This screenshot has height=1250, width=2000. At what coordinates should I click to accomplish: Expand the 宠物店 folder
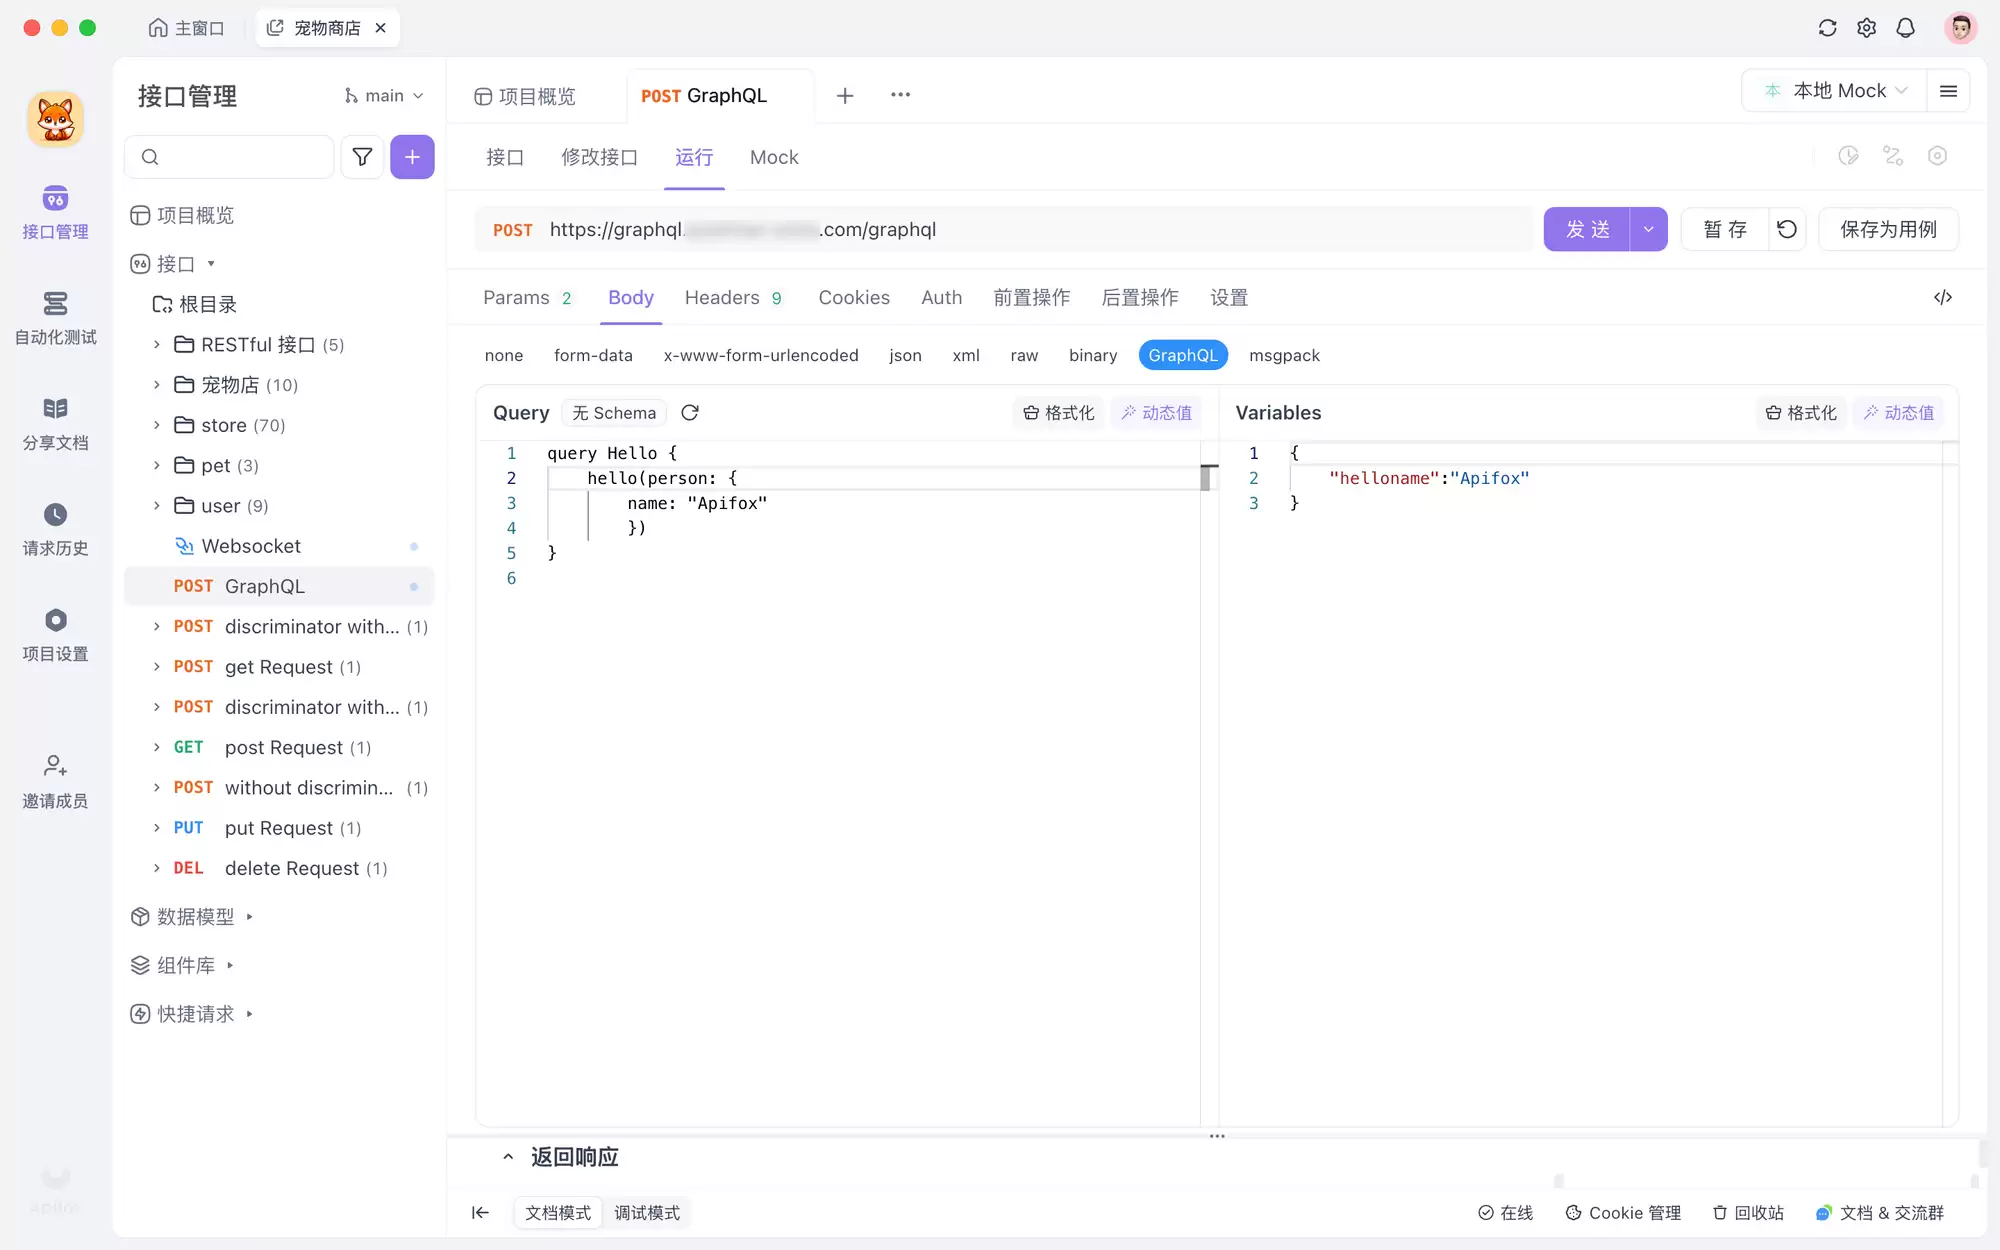pos(156,385)
